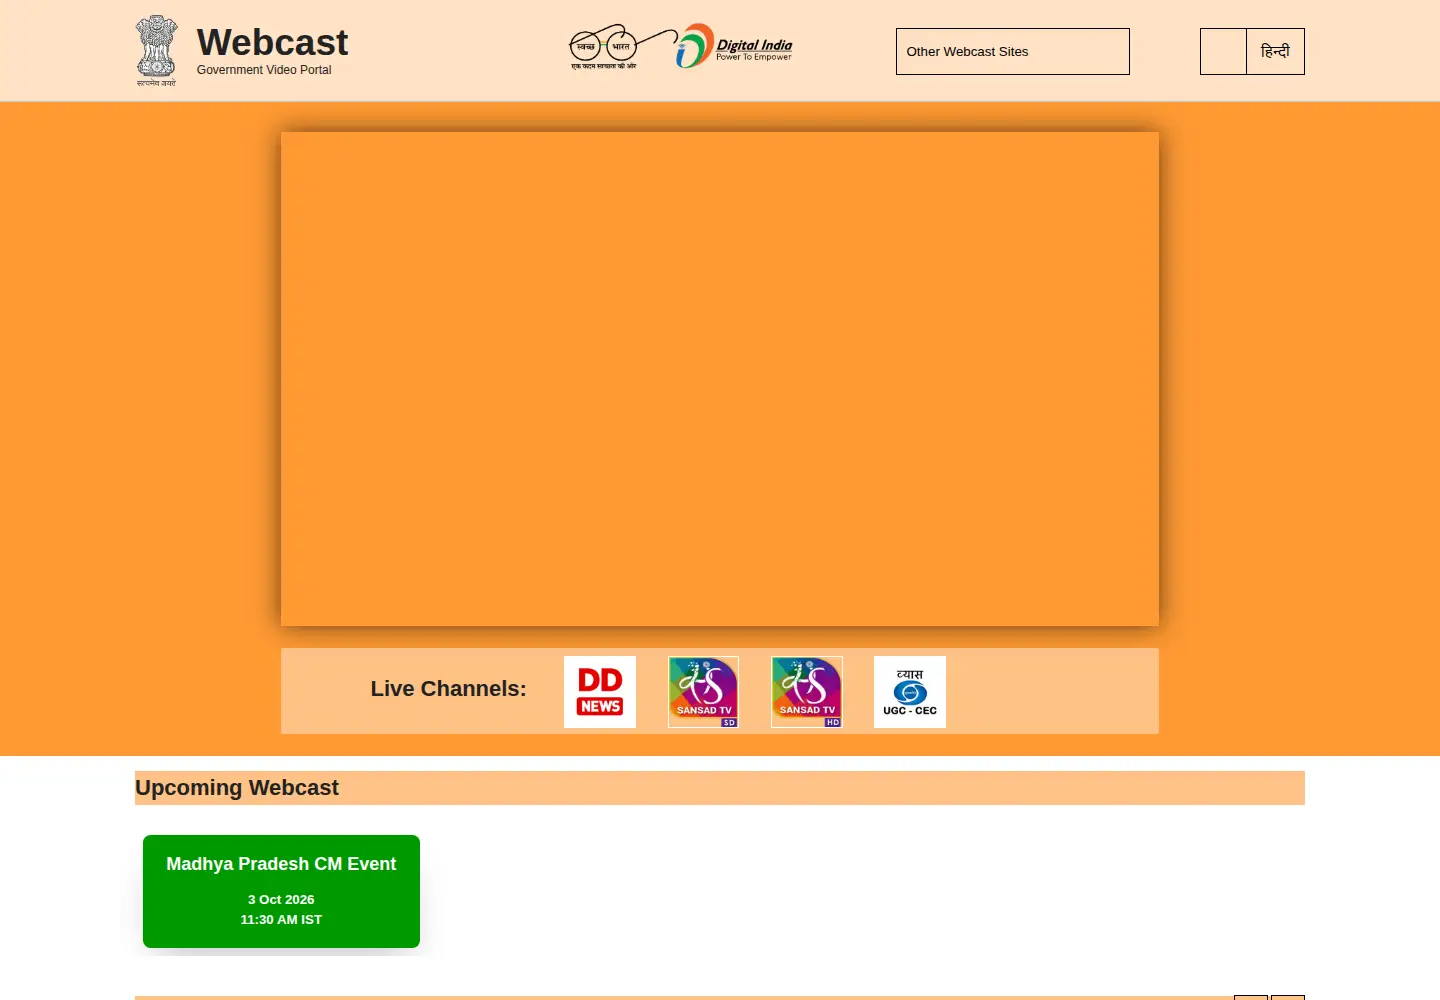Open the Sansad TV HD channel
This screenshot has width=1440, height=1000.
tap(807, 692)
